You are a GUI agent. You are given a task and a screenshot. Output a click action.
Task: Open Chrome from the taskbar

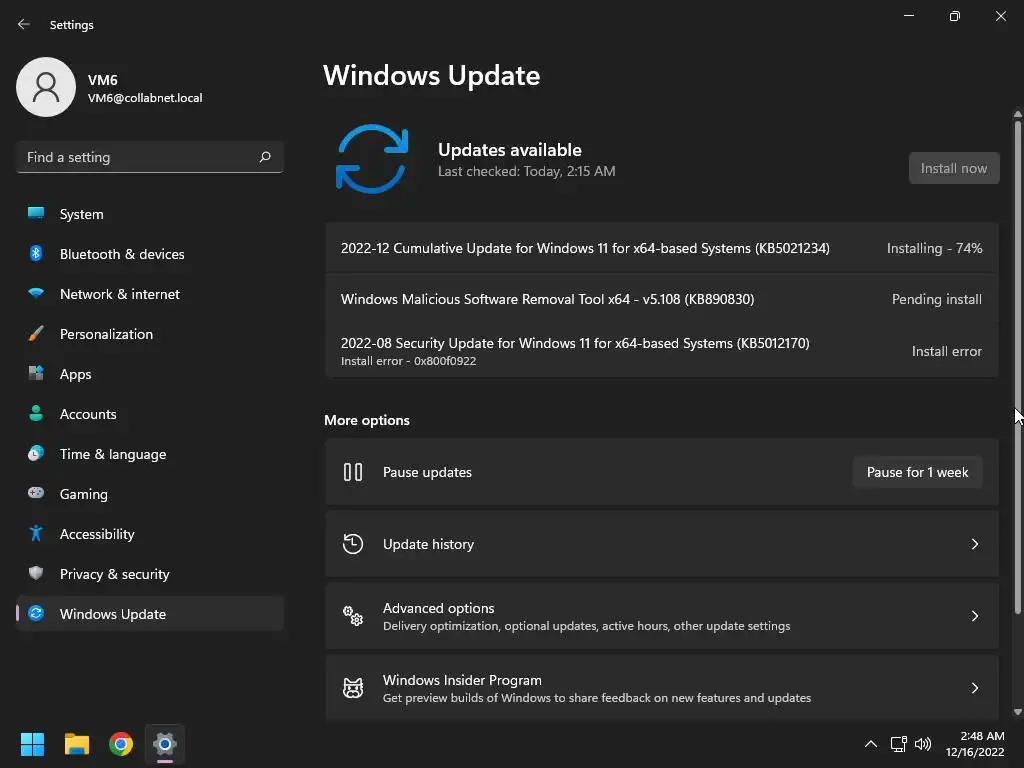pos(121,744)
